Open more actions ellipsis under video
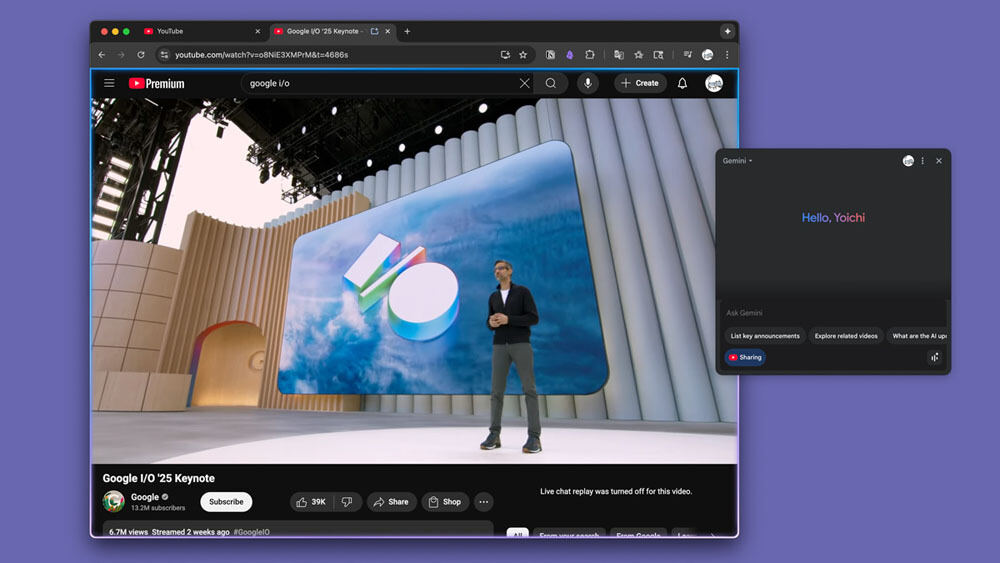The height and width of the screenshot is (563, 1000). 483,502
